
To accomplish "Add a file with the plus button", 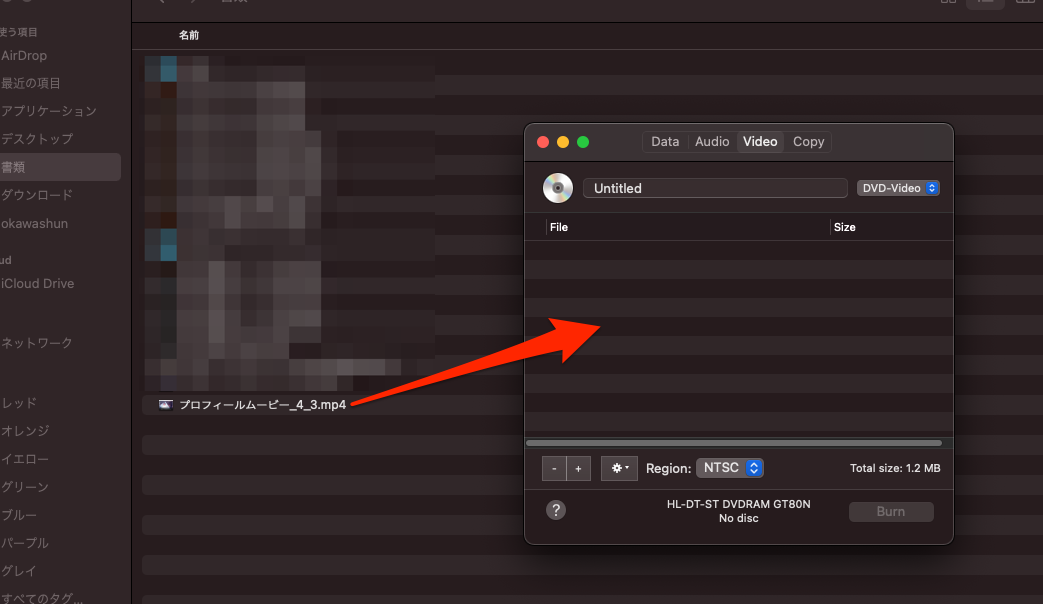I will point(578,468).
